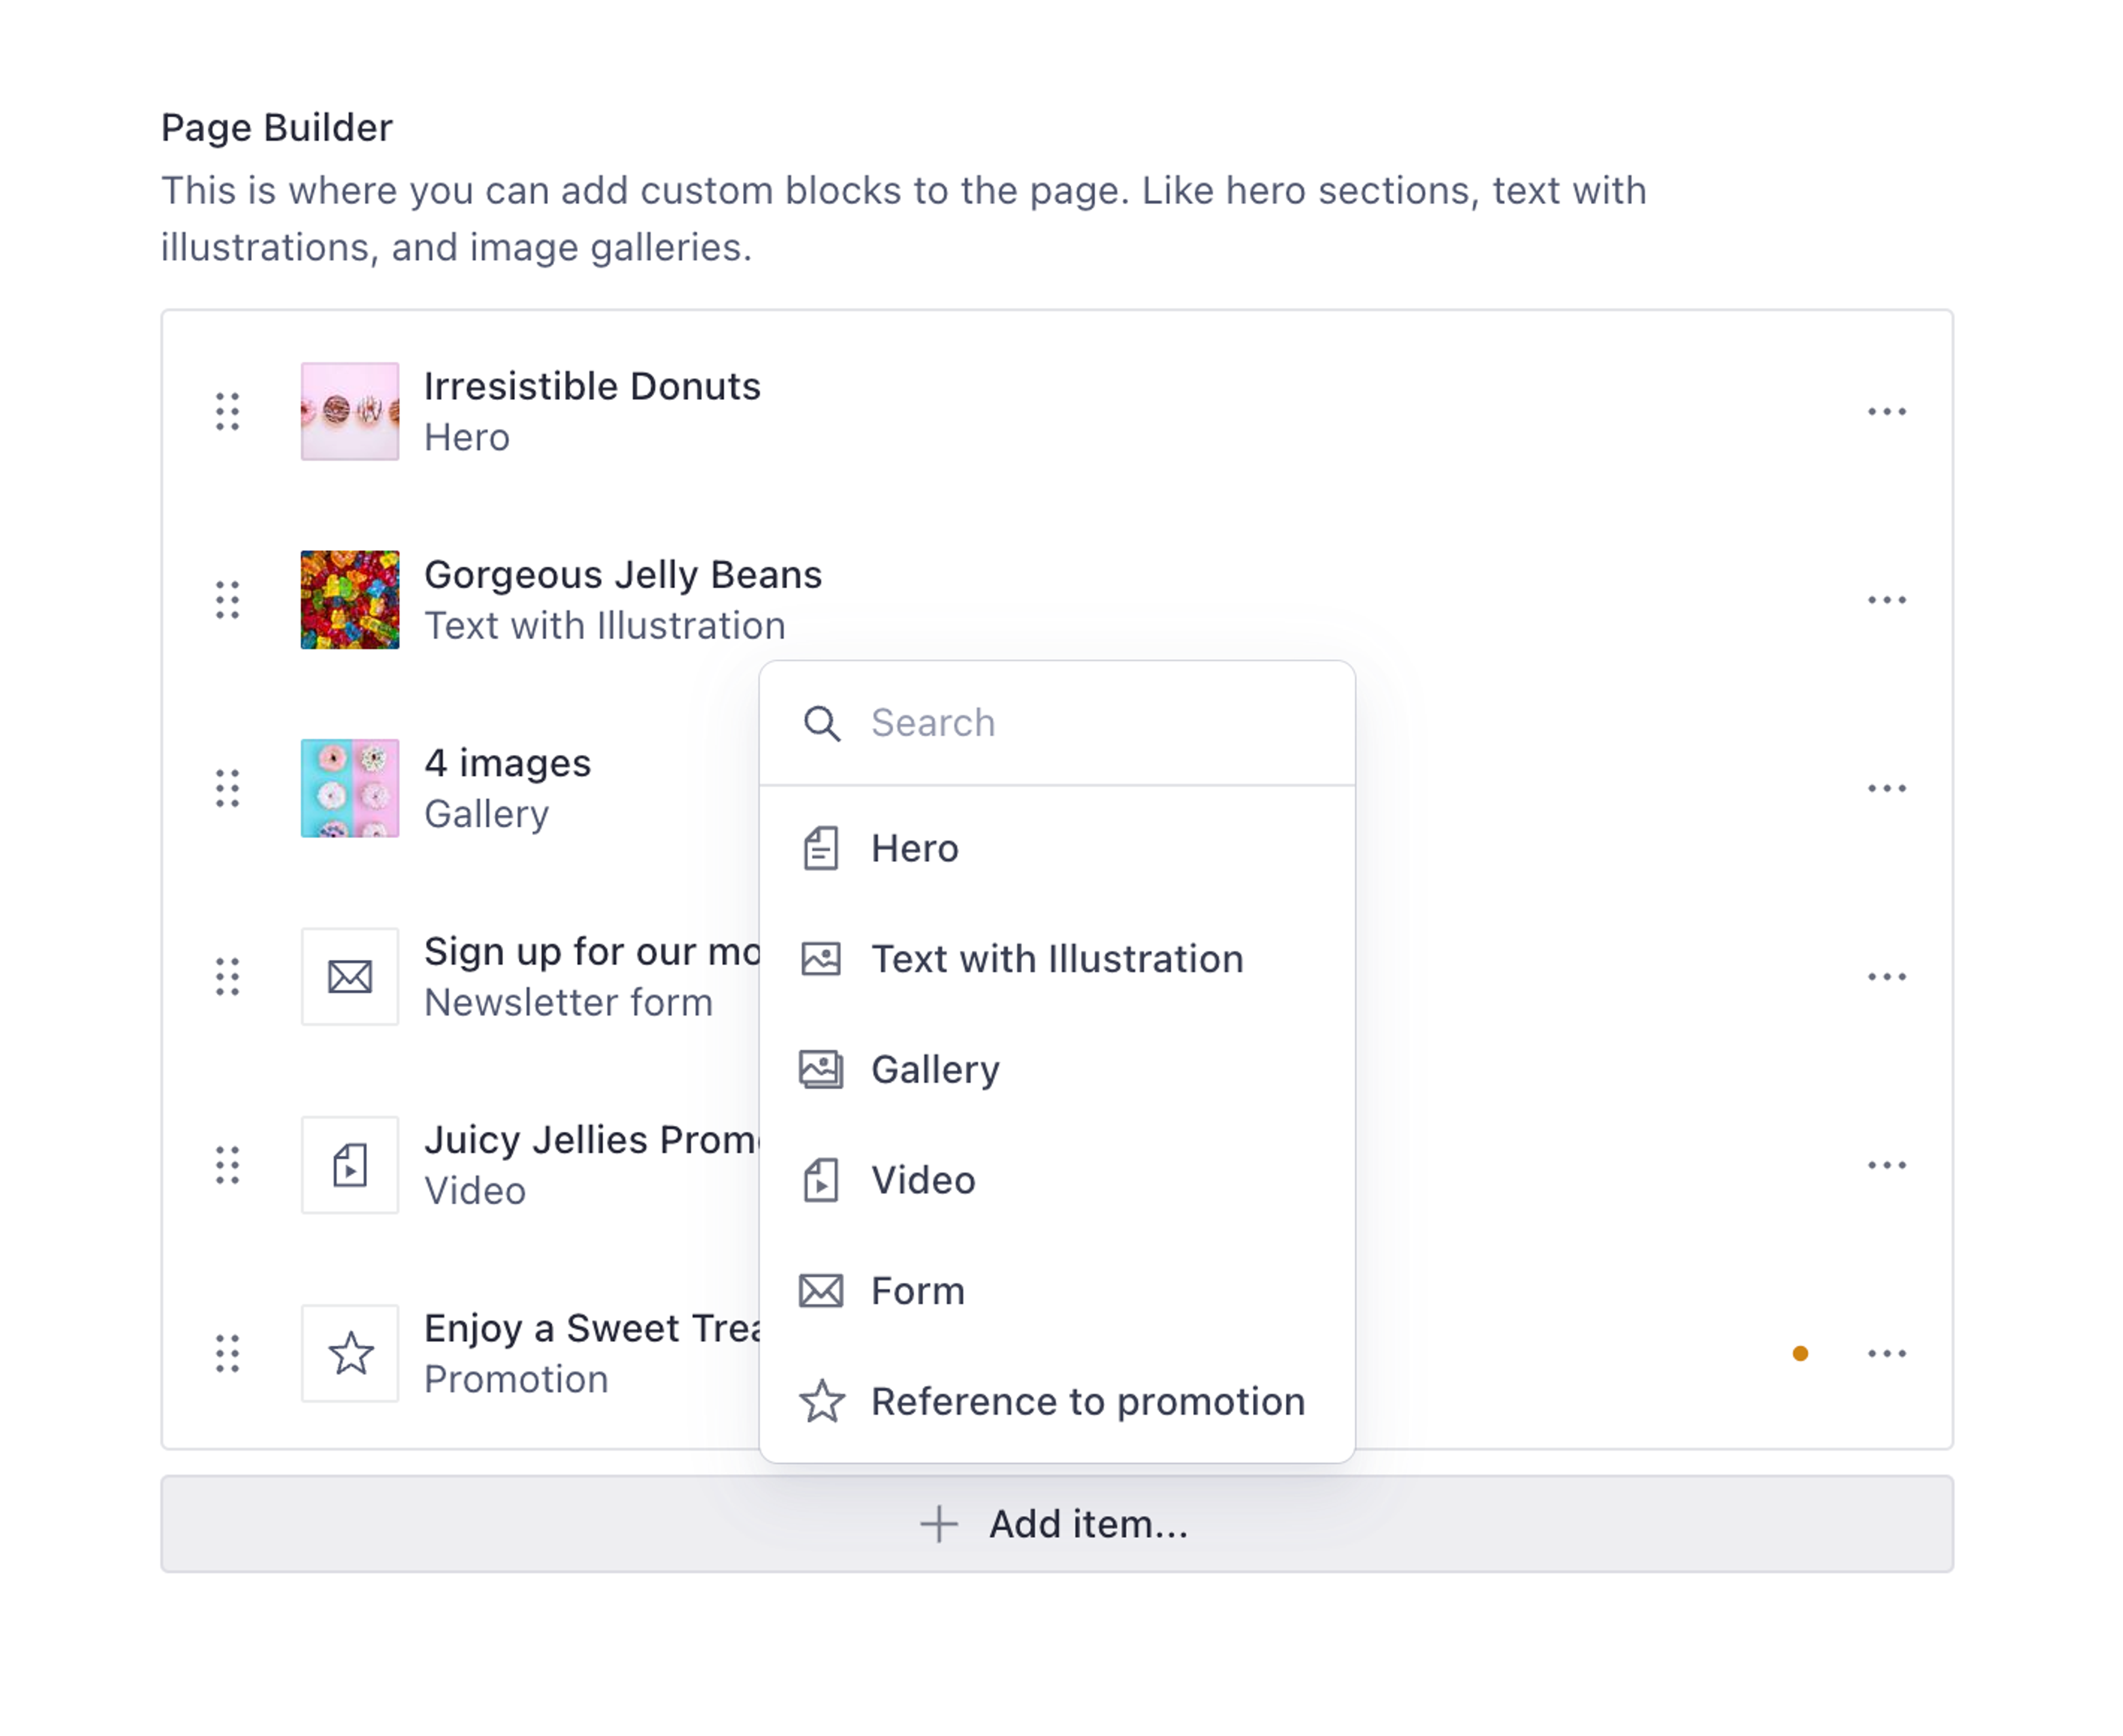Click drag handle for 4 images Gallery
This screenshot has height=1736, width=2123.
[227, 789]
